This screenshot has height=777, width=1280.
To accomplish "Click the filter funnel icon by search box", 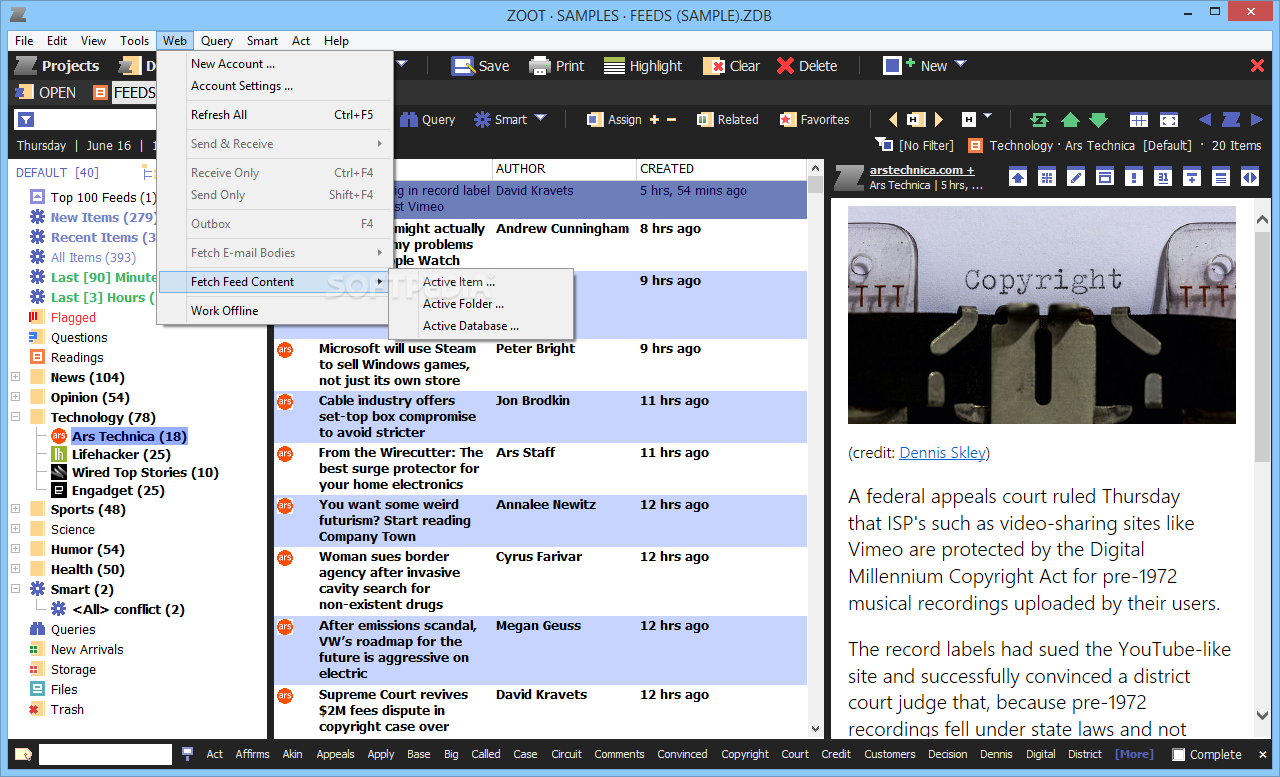I will click(x=26, y=119).
